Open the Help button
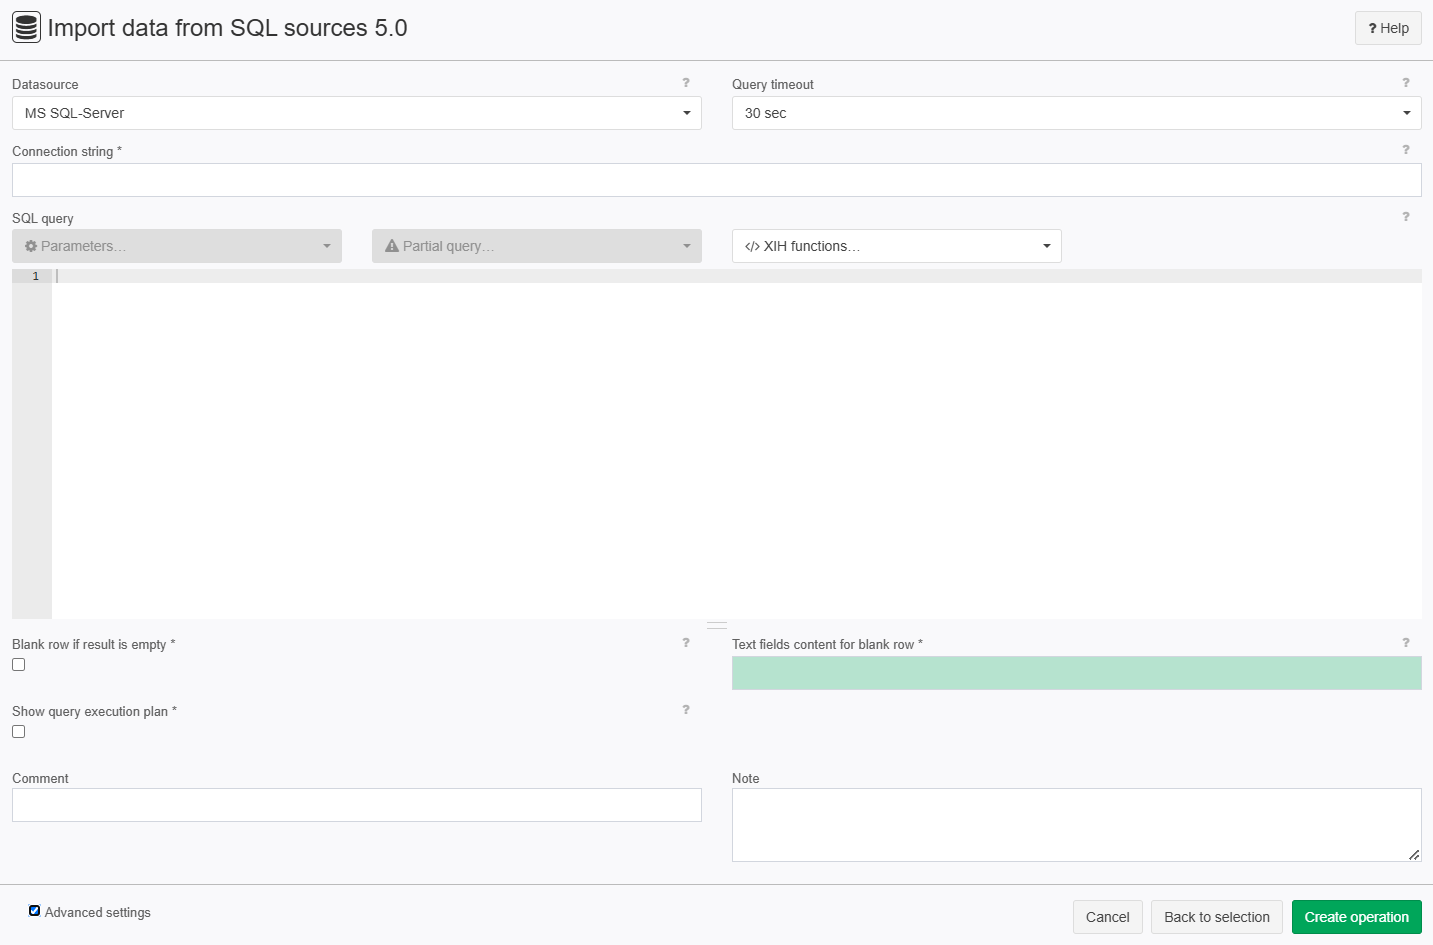Viewport: 1433px width, 945px height. tap(1388, 28)
